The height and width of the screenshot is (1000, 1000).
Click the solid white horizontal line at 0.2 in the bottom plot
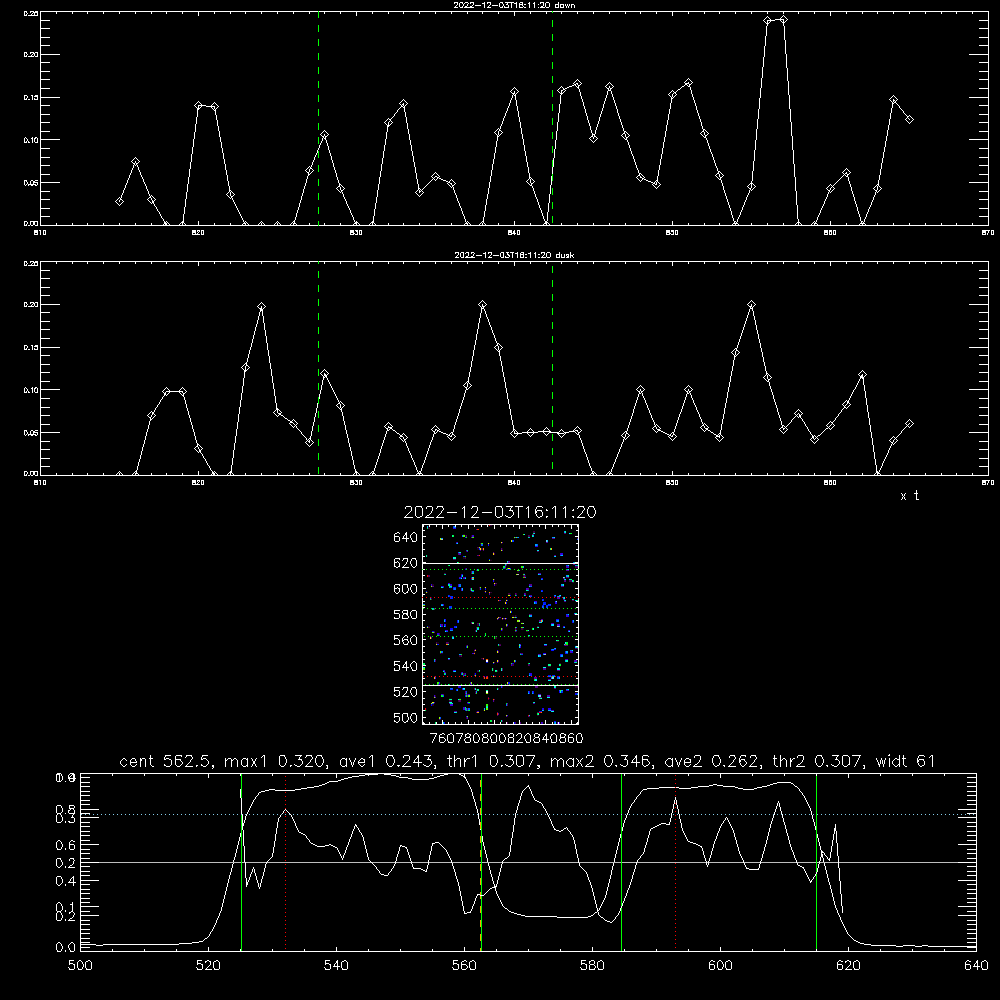click(528, 862)
